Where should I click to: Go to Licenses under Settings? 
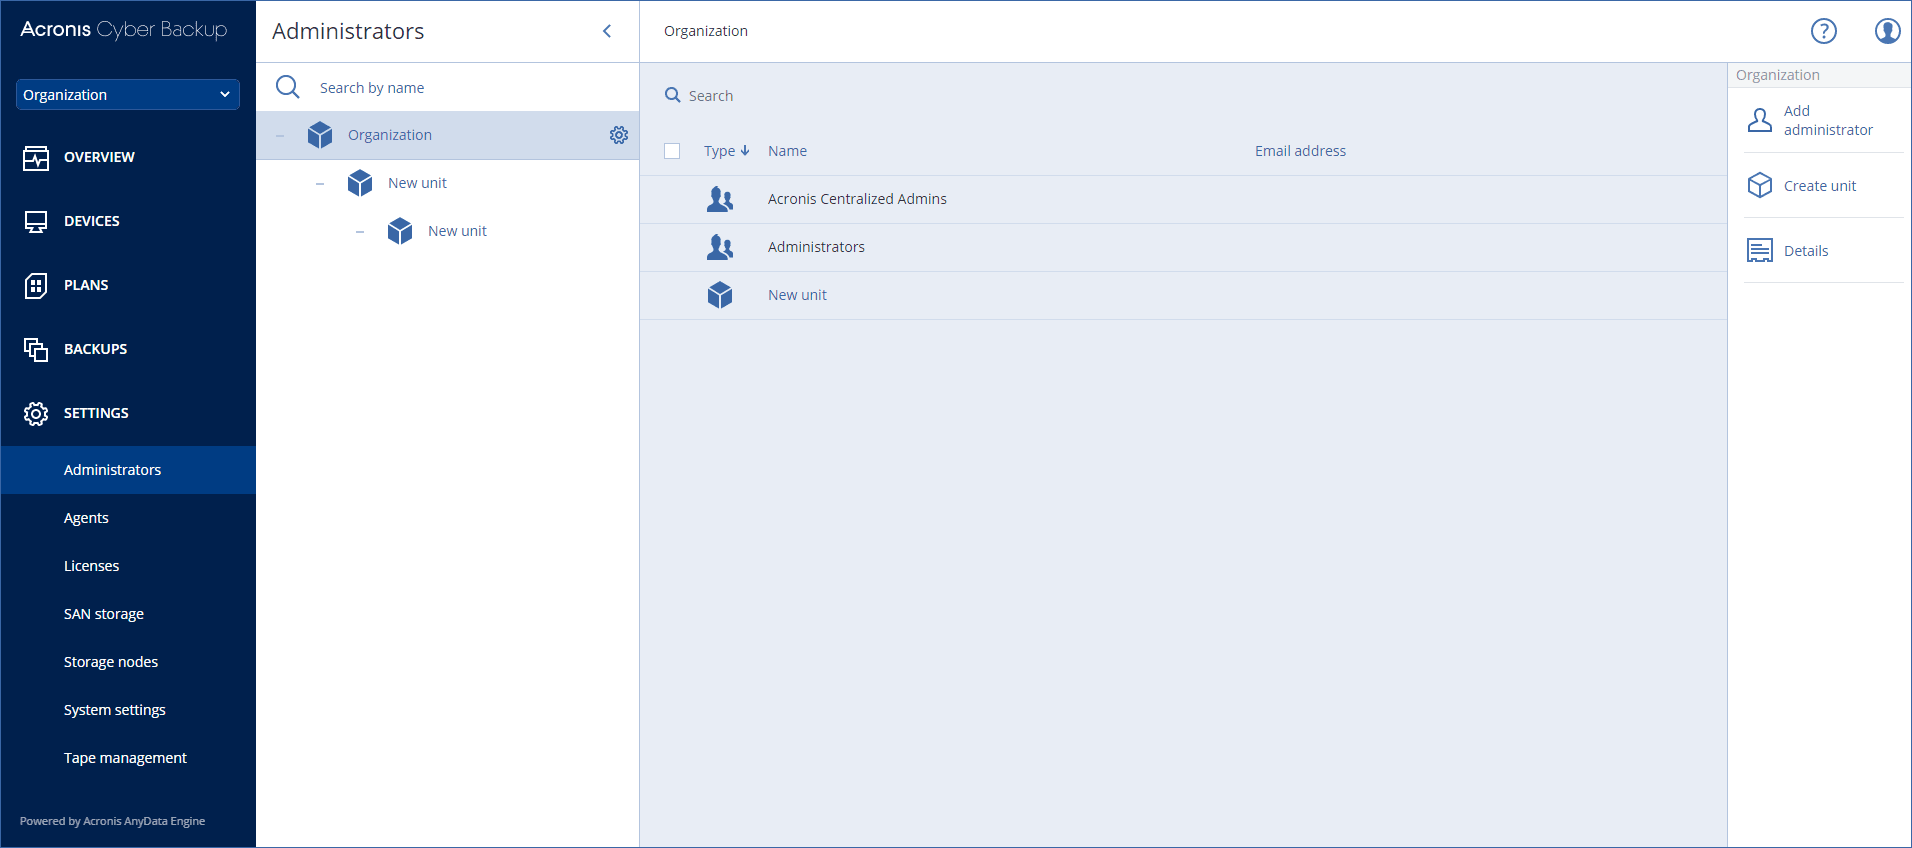pyautogui.click(x=91, y=566)
